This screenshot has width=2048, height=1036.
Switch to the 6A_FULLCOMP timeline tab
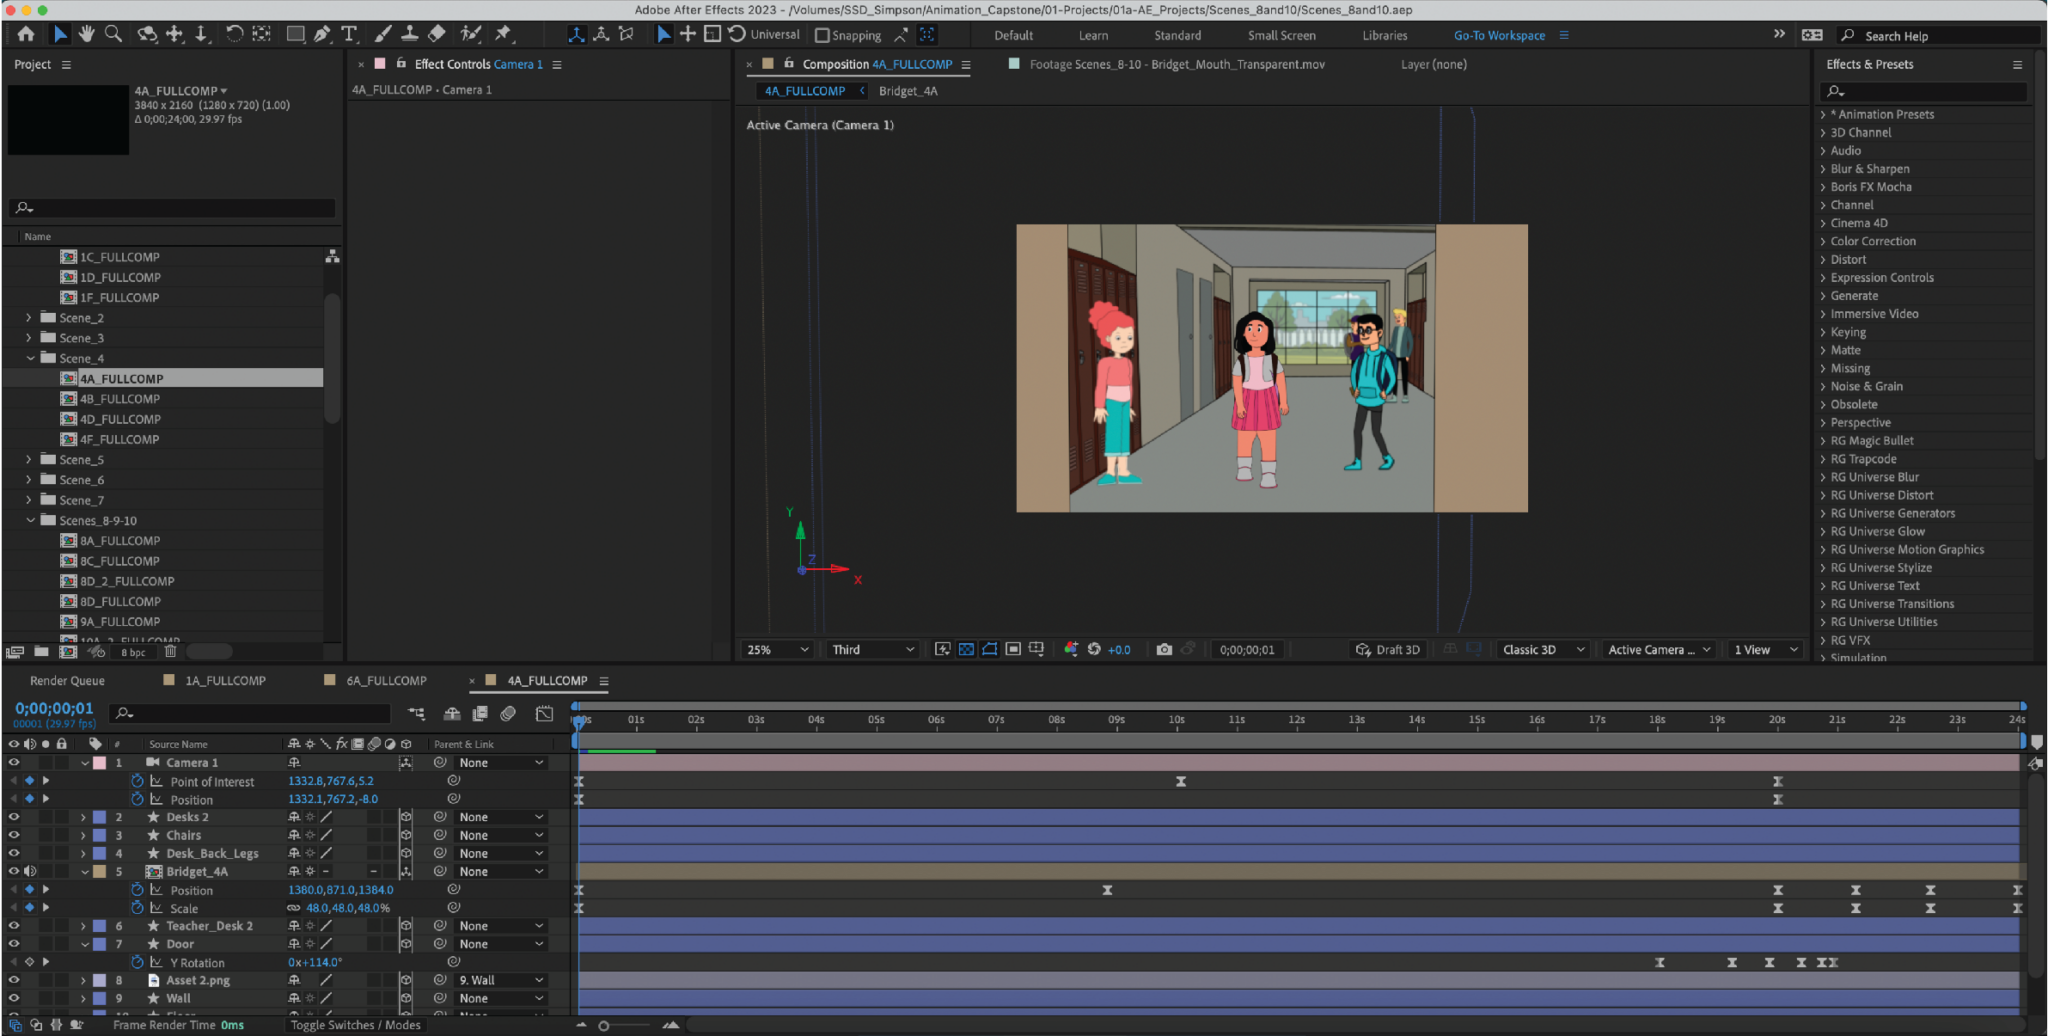coord(386,681)
